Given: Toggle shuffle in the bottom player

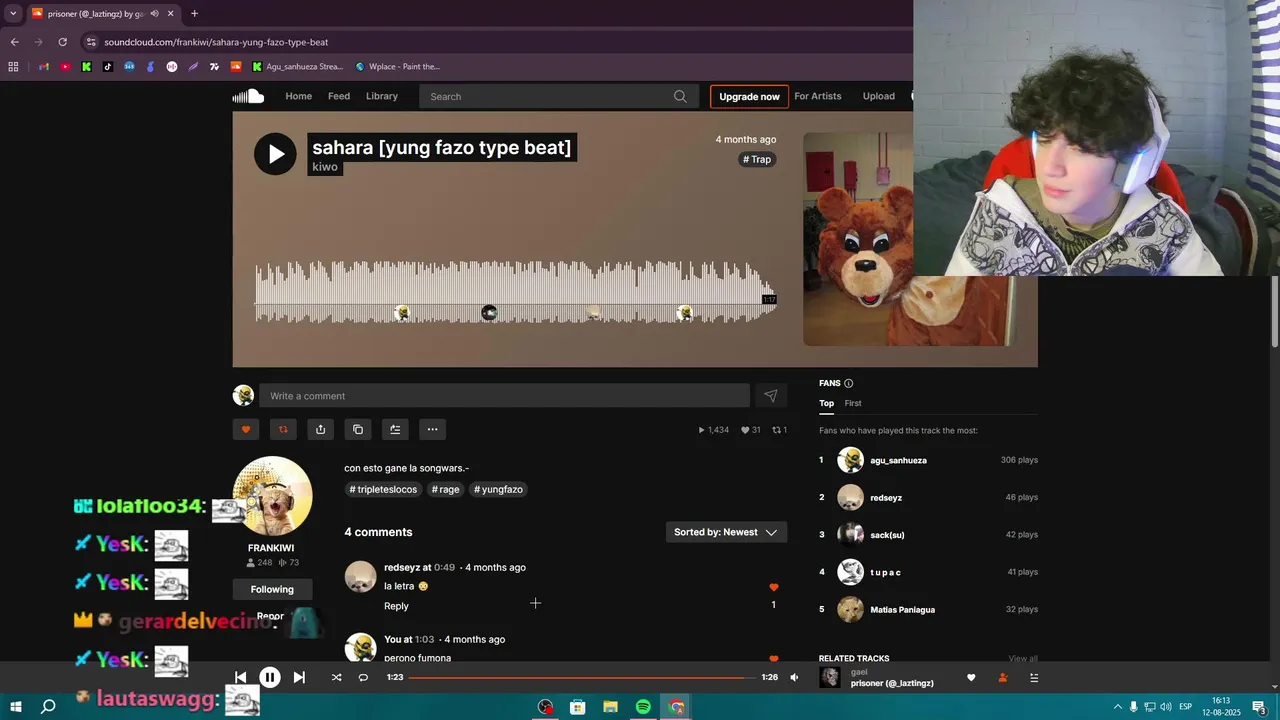Looking at the screenshot, I should click(336, 677).
